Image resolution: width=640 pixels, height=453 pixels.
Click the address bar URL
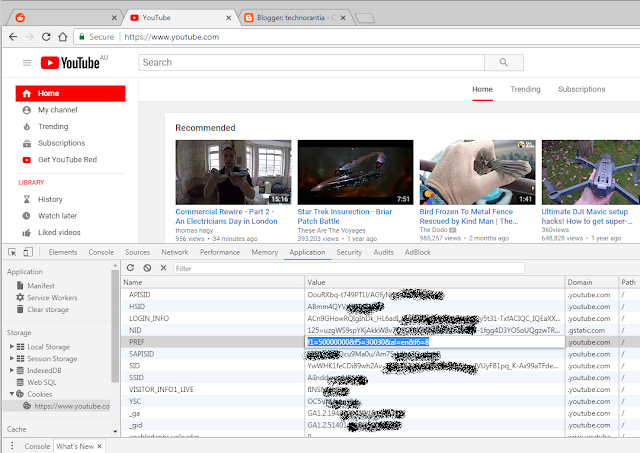(171, 37)
